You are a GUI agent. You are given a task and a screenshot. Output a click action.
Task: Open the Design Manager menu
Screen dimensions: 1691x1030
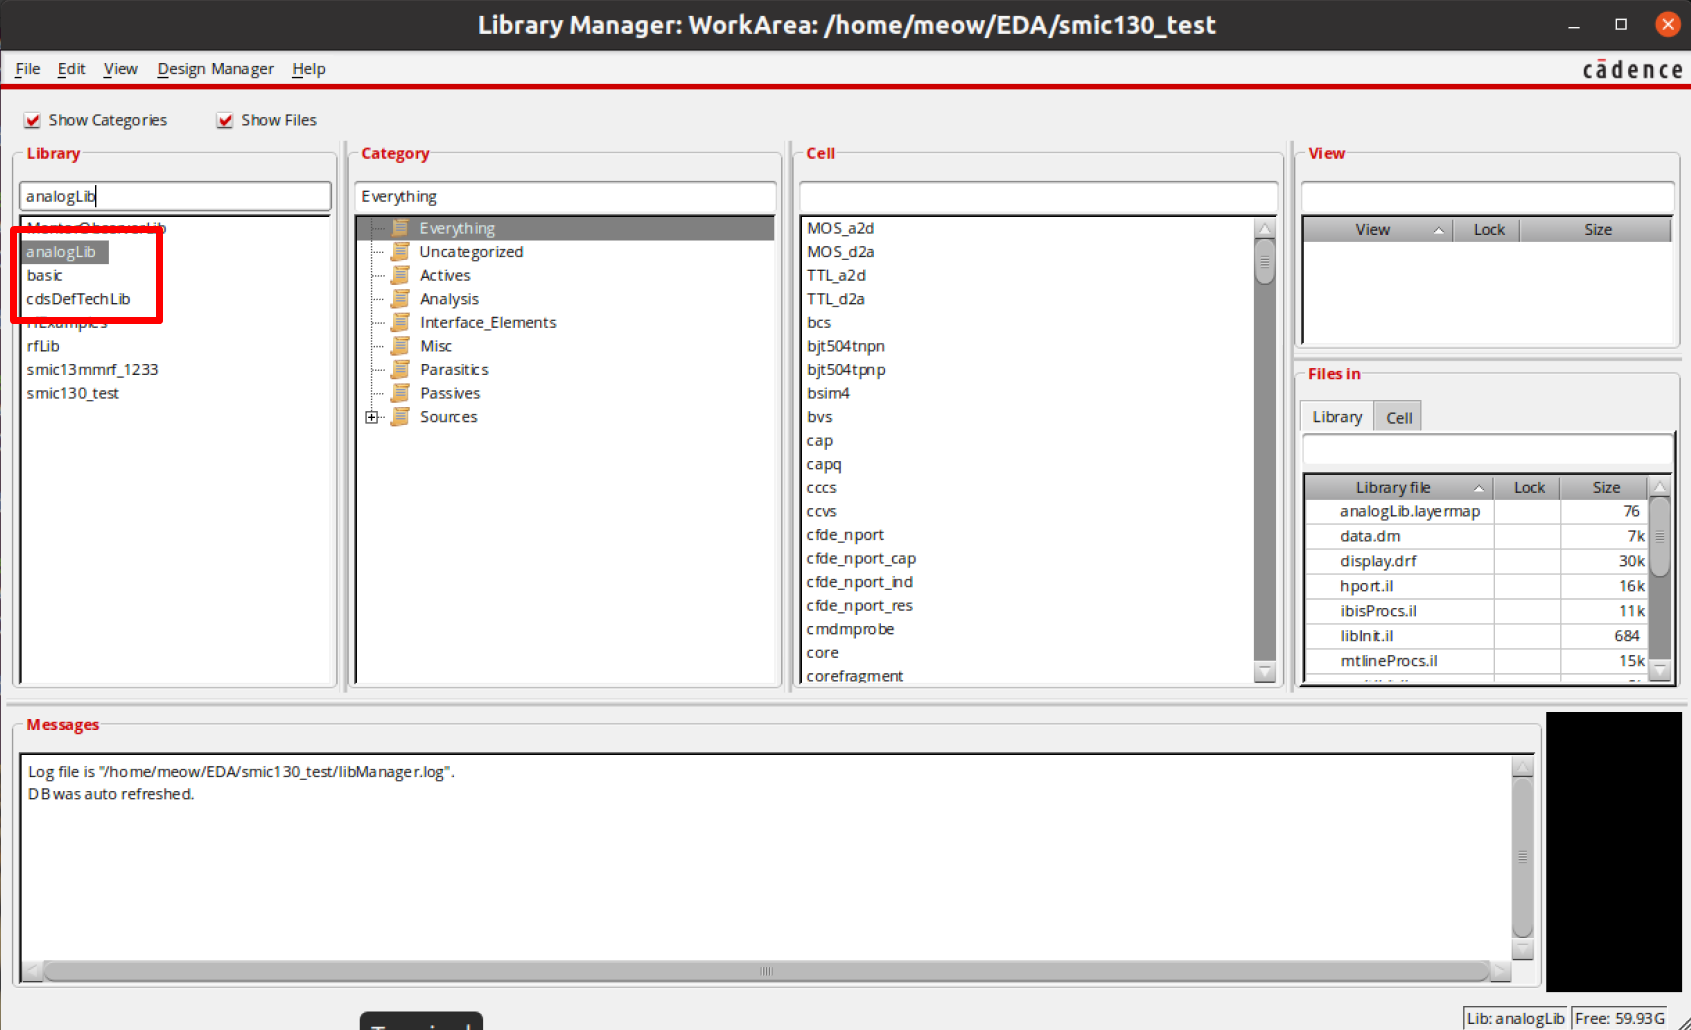(215, 68)
